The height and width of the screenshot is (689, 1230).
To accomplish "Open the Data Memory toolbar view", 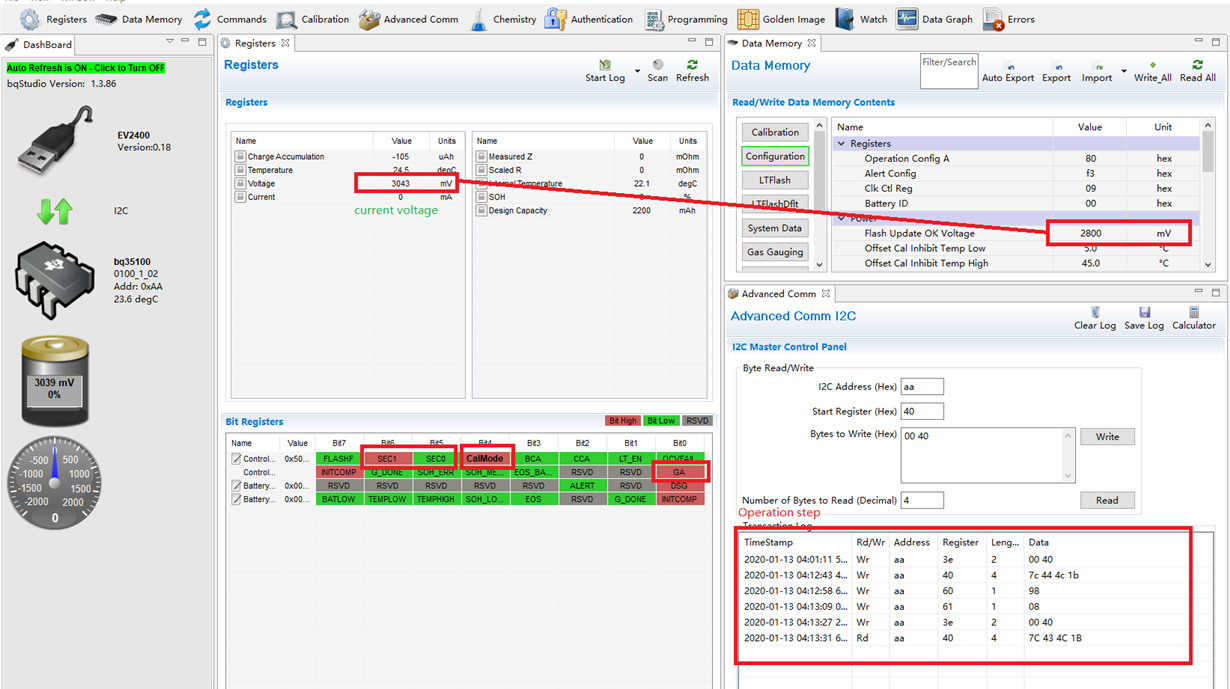I will click(x=139, y=19).
